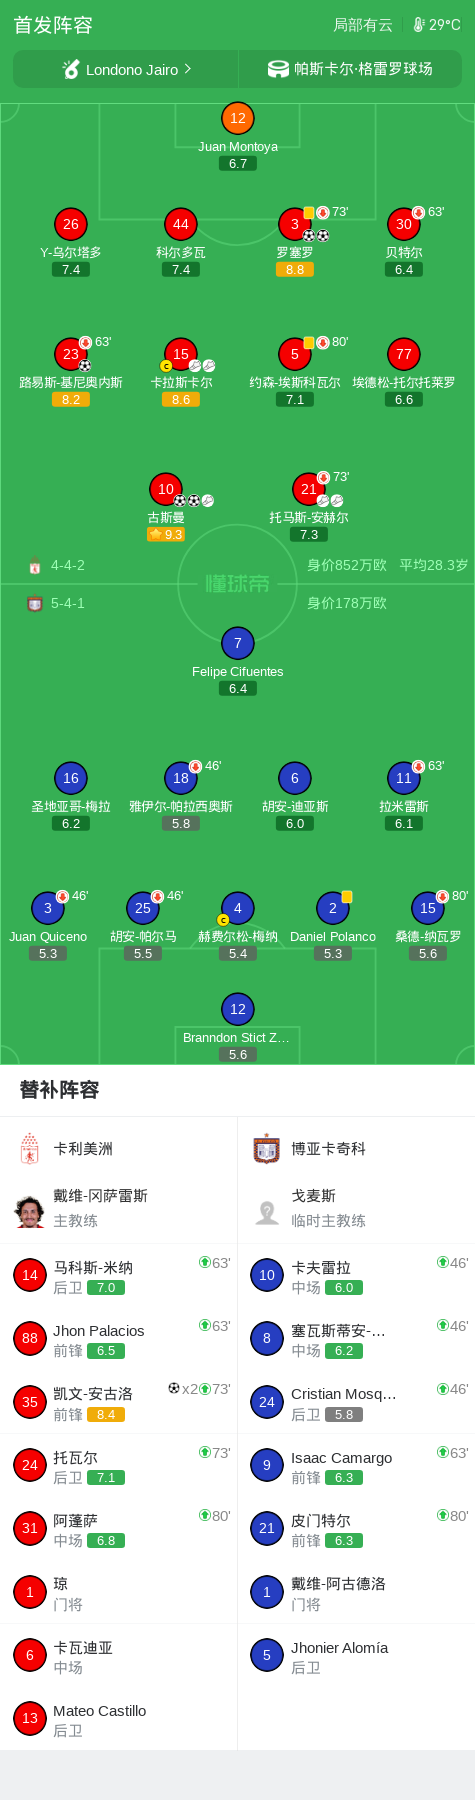Tap the 4-4-2 formation team badge
The image size is (475, 1800).
click(x=35, y=566)
